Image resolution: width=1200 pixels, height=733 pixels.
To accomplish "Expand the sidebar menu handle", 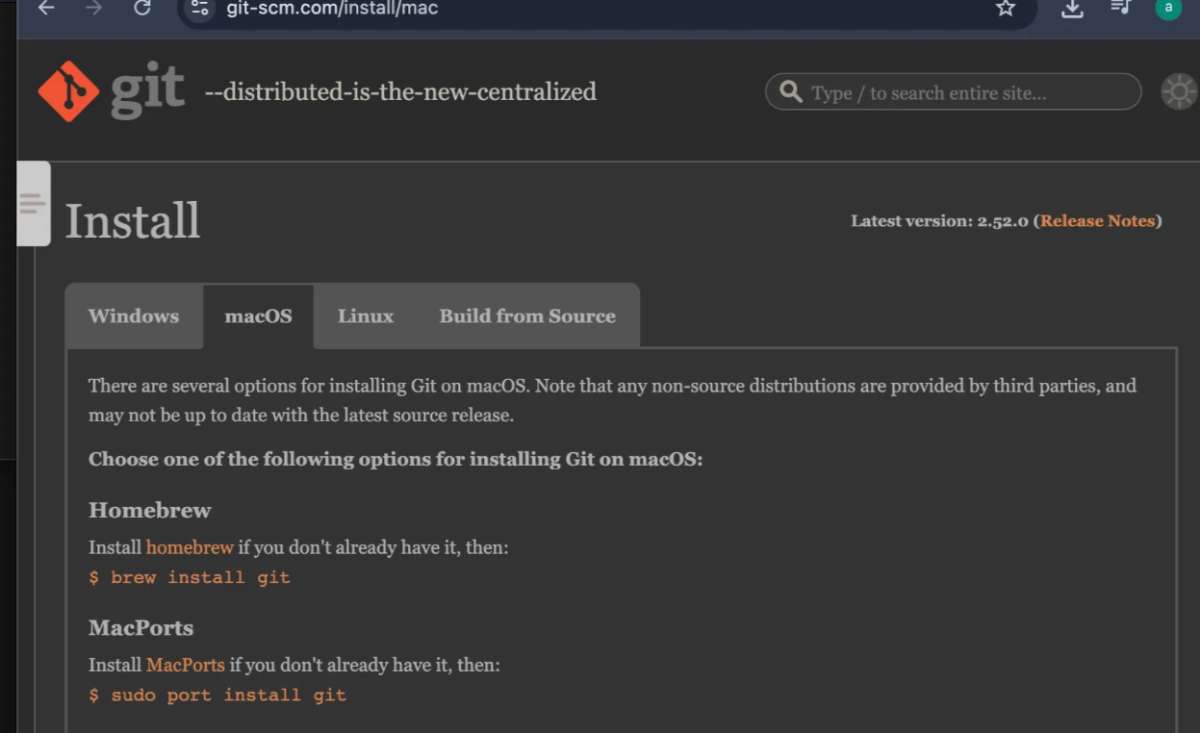I will coord(33,204).
